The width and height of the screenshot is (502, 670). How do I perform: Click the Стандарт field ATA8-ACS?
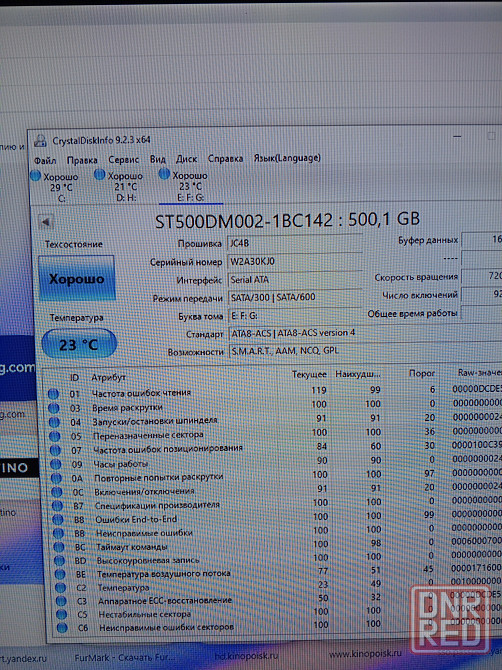coord(365,332)
